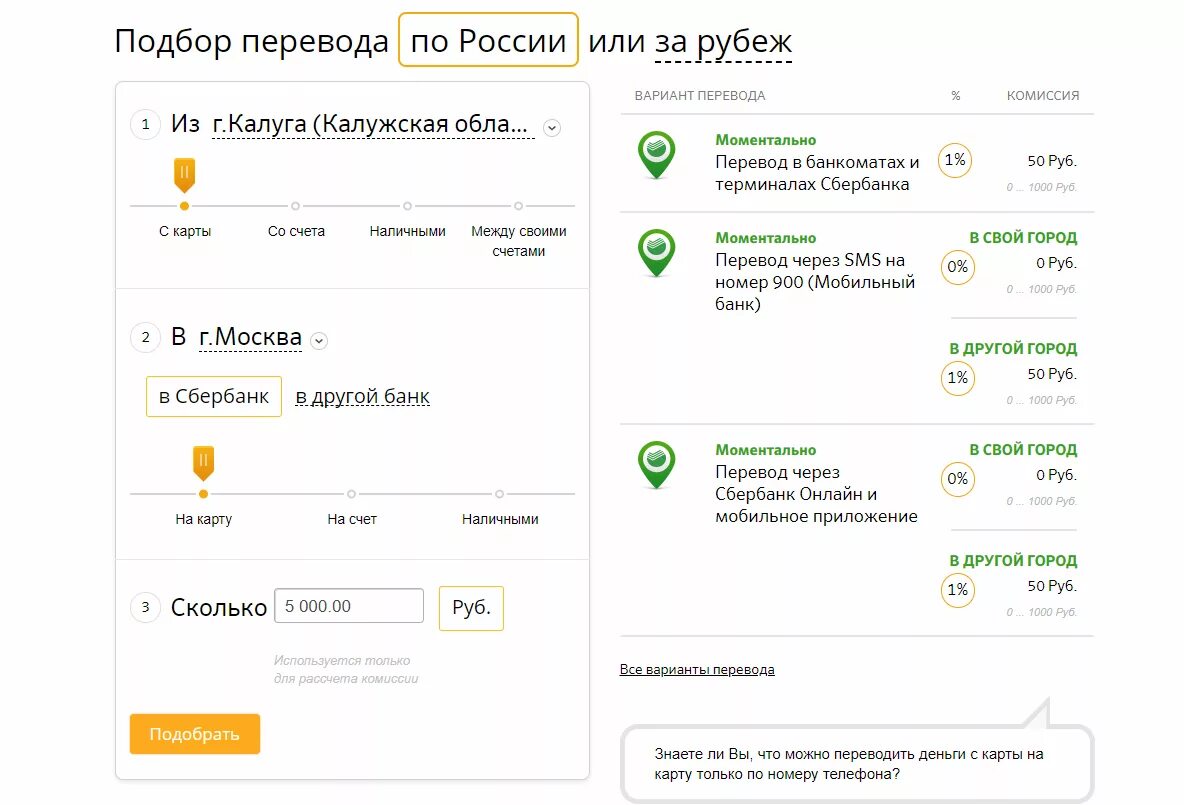Open the 'Все варианты перевода' link
The image size is (1184, 805).
pyautogui.click(x=697, y=670)
